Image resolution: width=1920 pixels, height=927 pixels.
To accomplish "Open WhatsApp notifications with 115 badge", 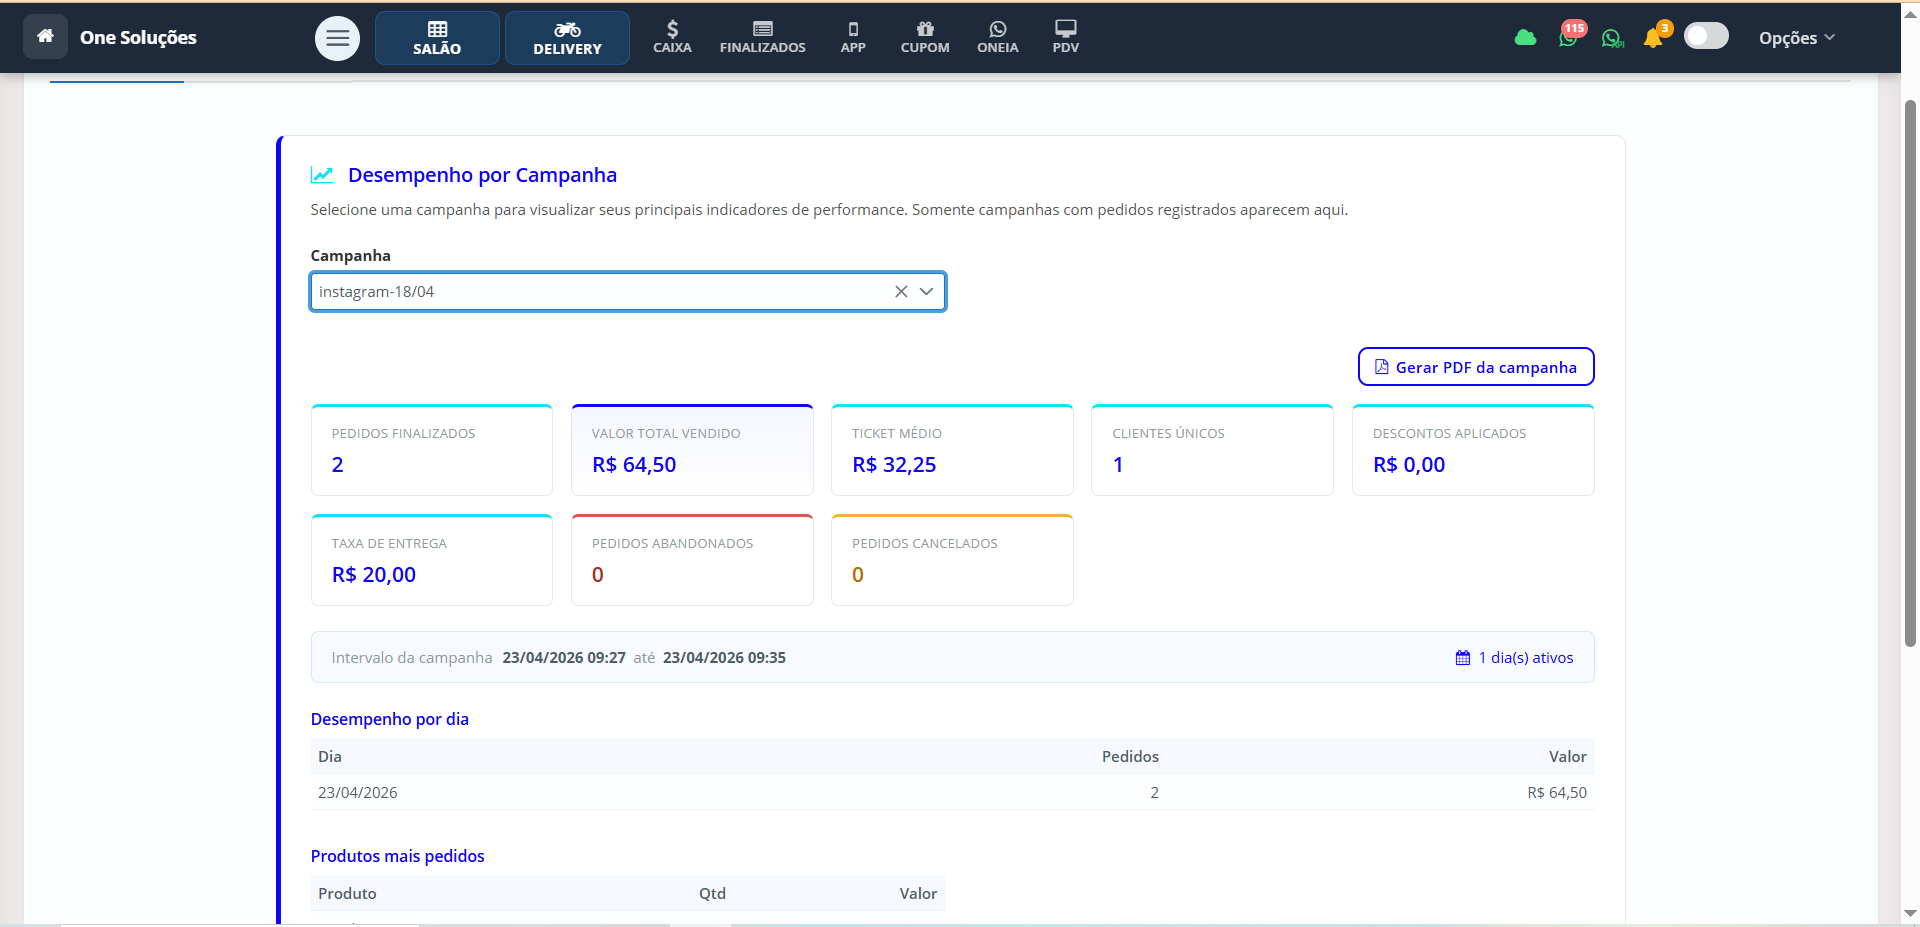I will click(1568, 38).
